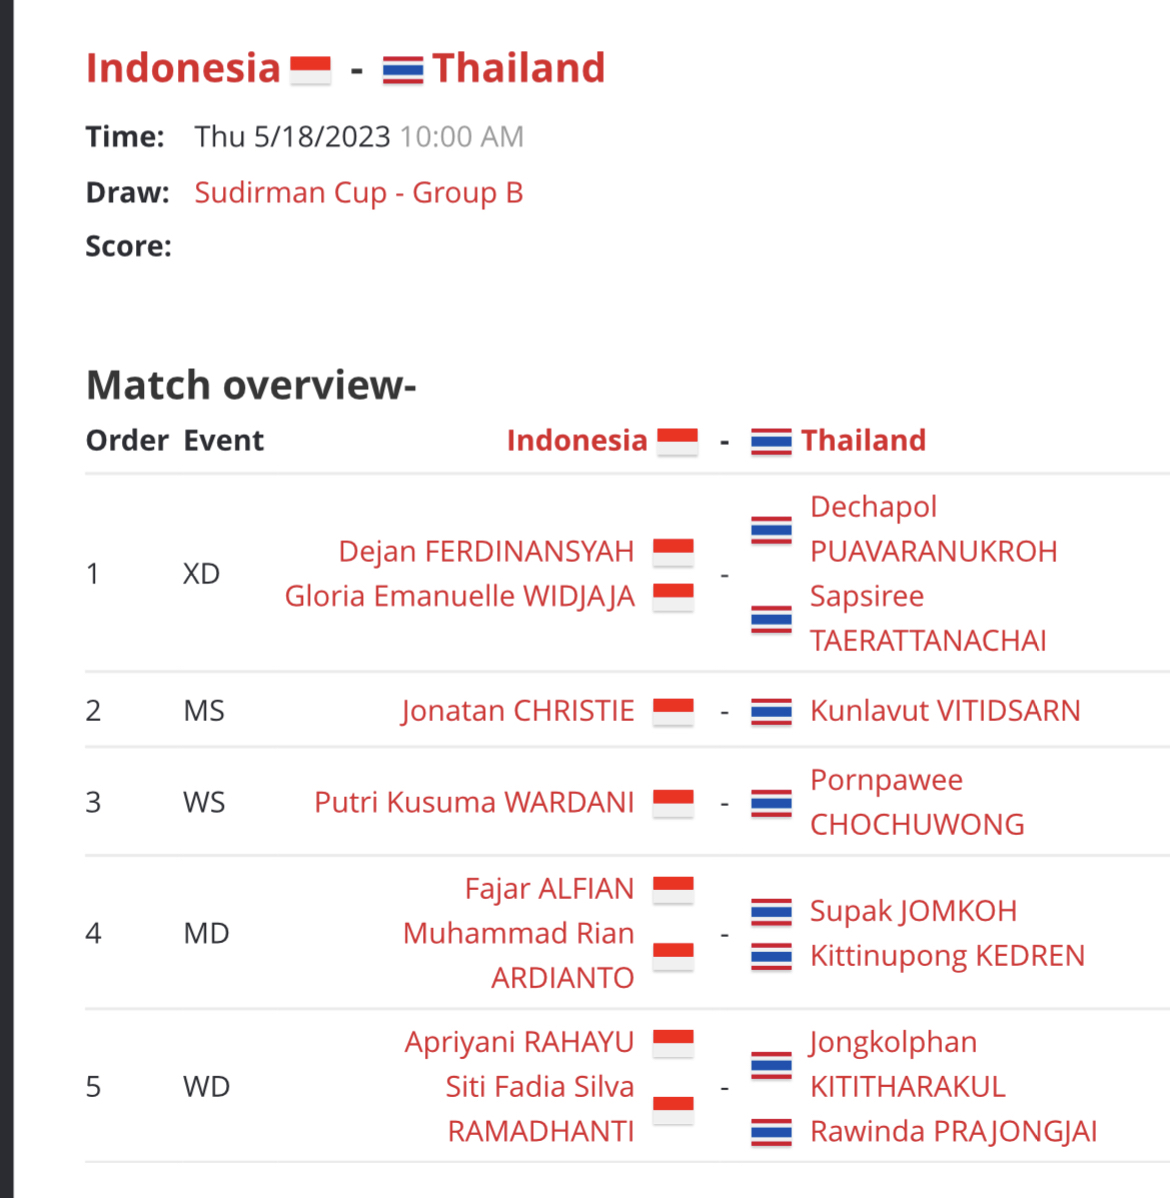View Sapsiree TAERATTANACHAI player page
The height and width of the screenshot is (1198, 1170).
click(x=928, y=618)
